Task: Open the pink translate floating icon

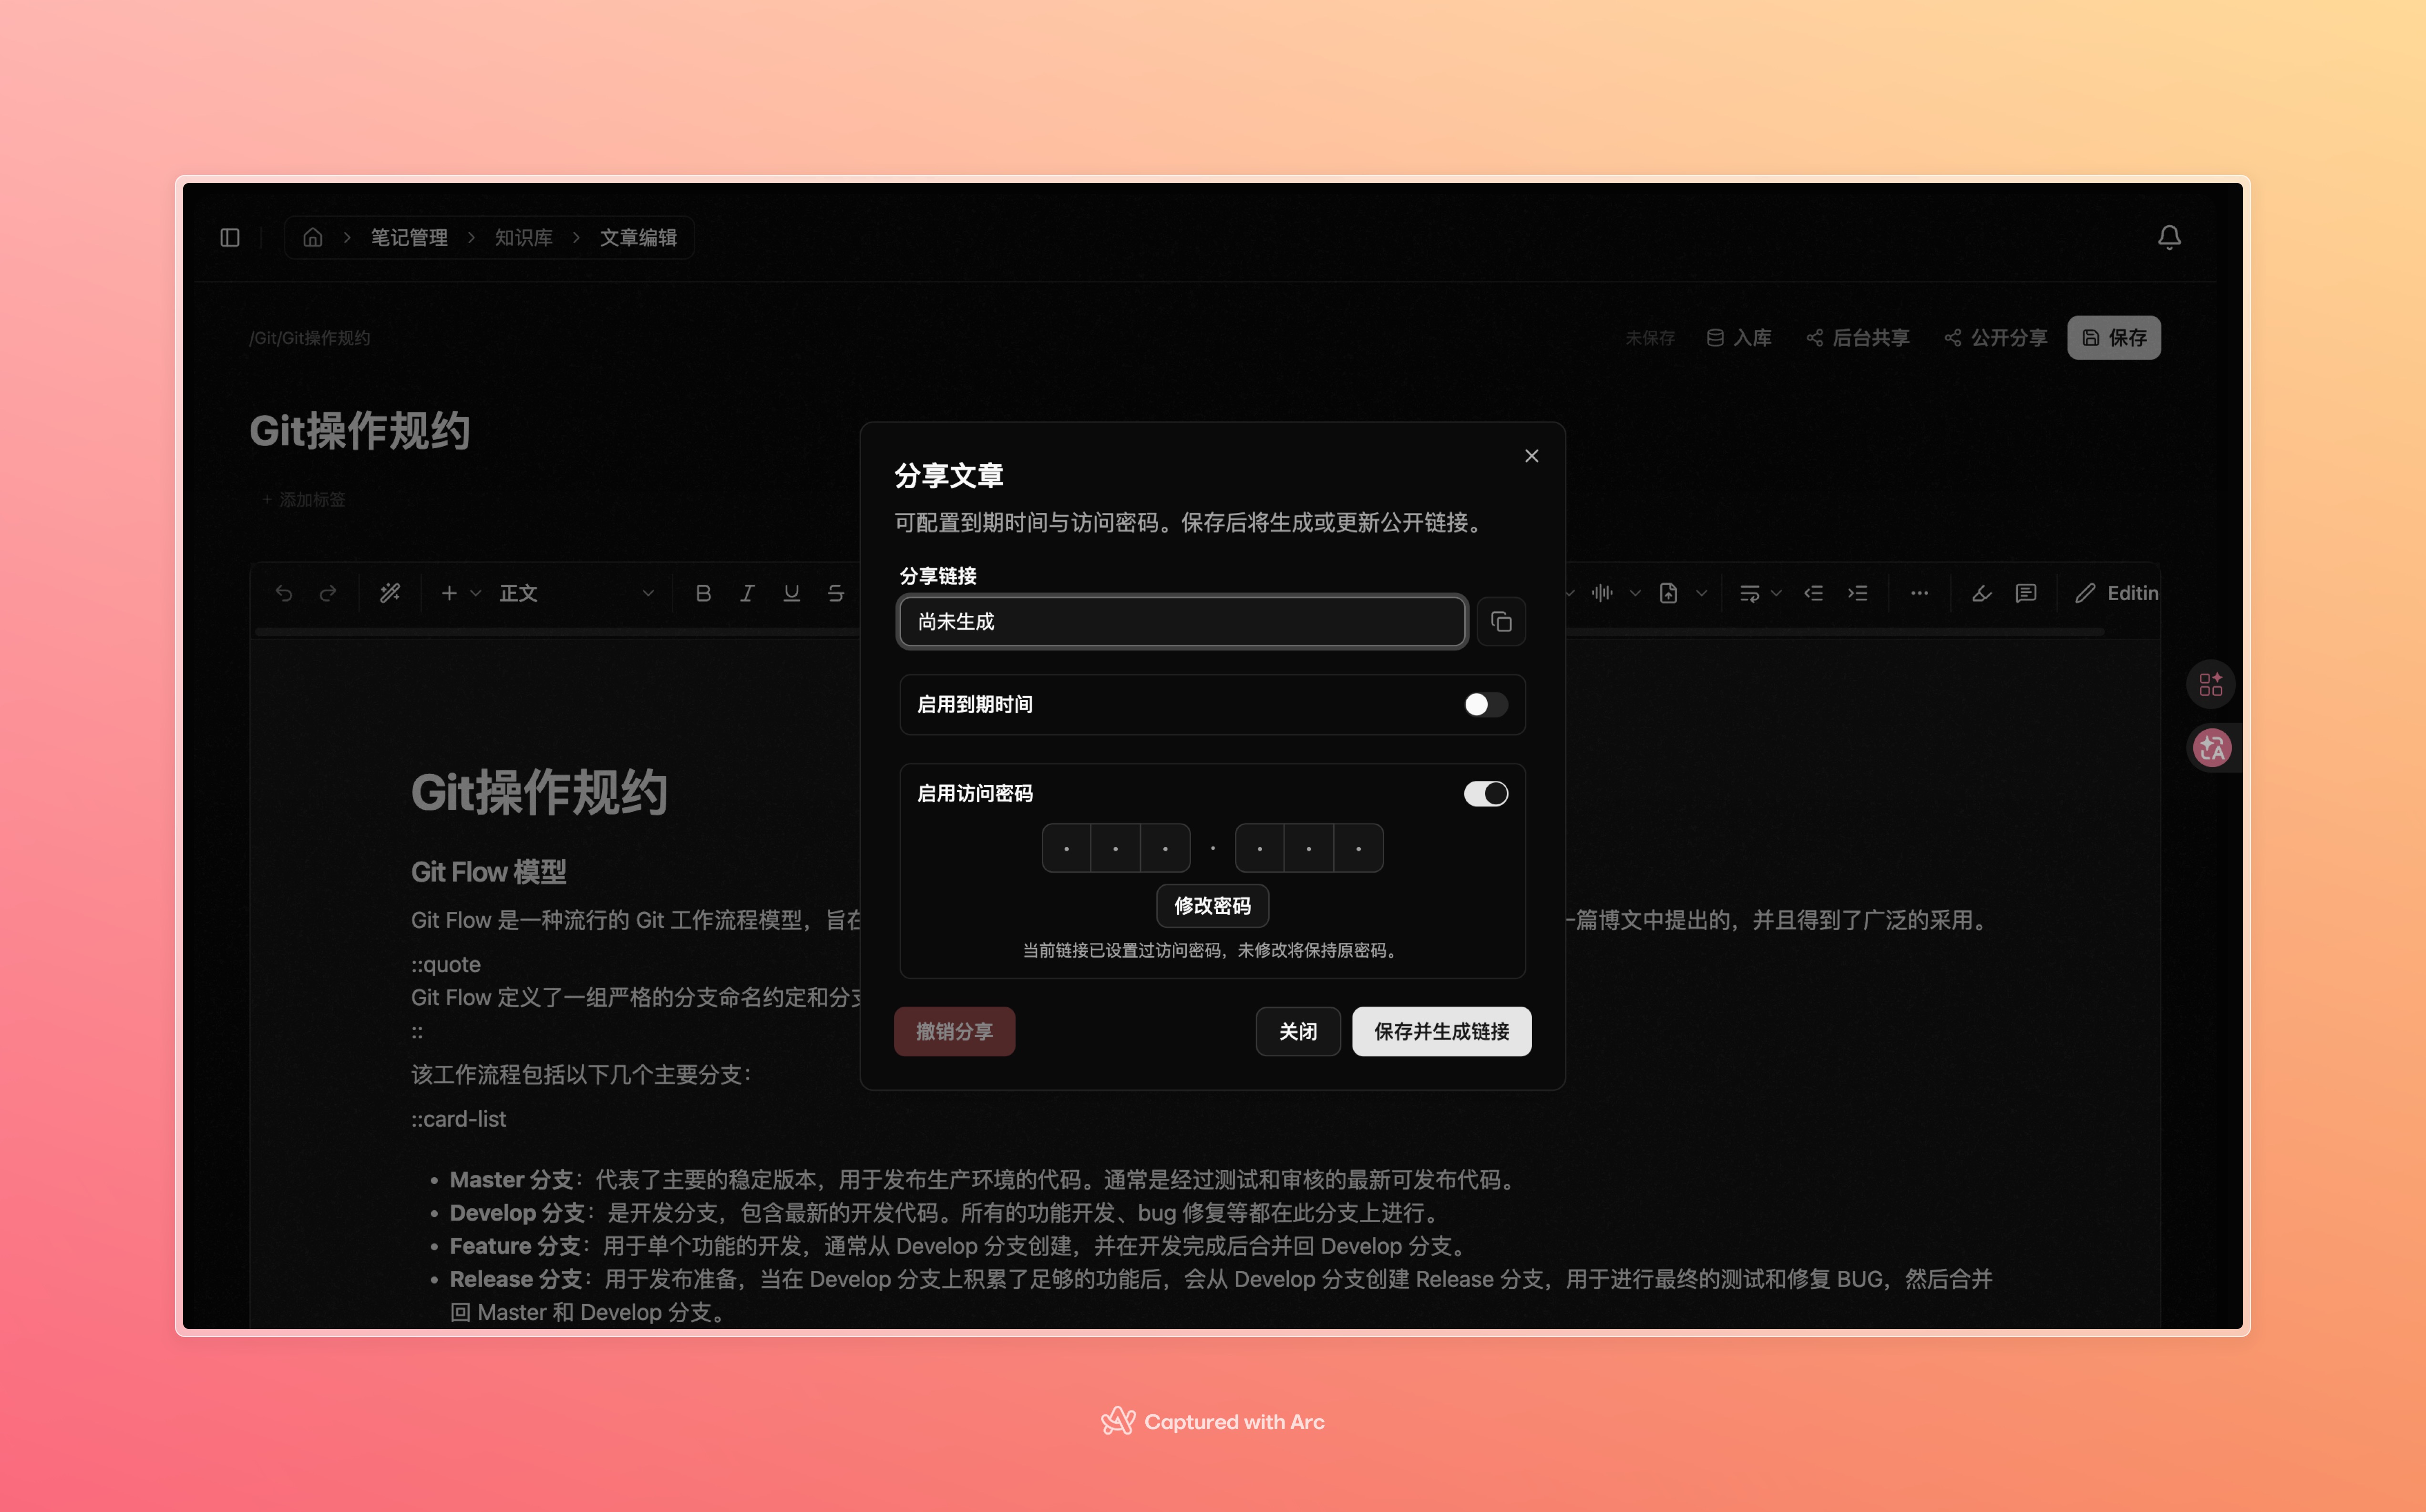Action: (x=2211, y=747)
